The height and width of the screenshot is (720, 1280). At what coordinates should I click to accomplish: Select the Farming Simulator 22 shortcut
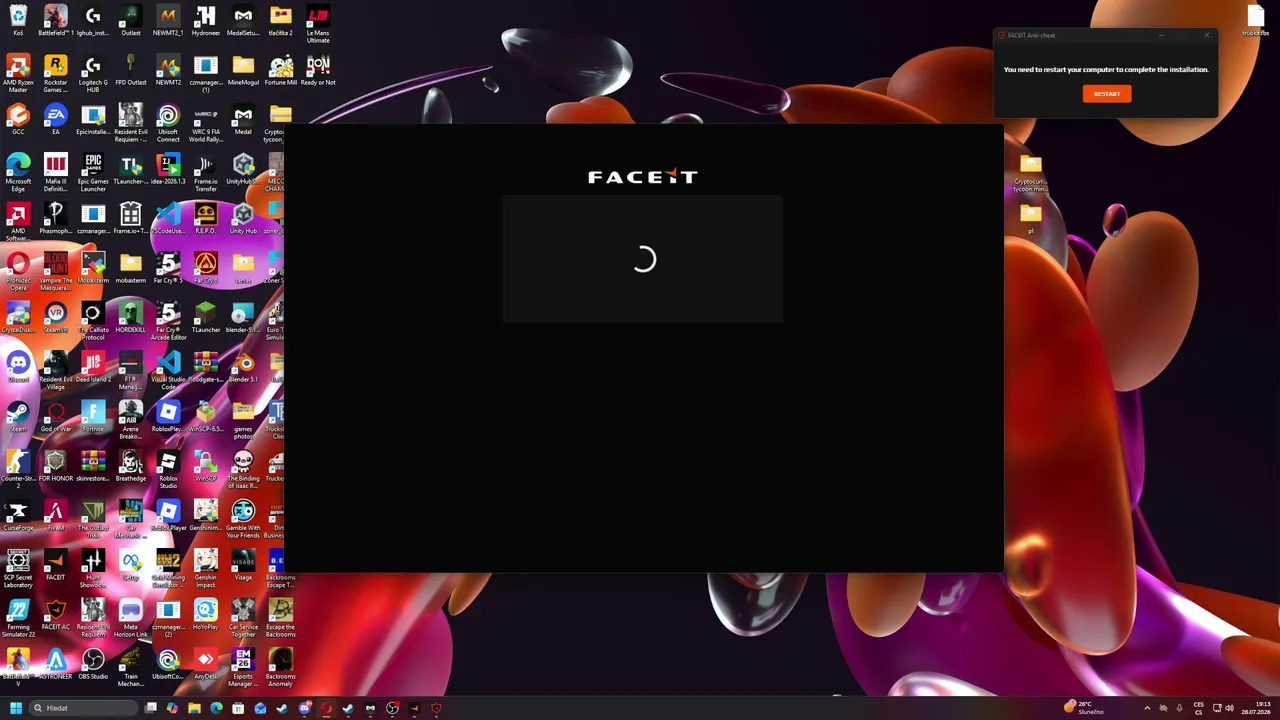coord(18,618)
